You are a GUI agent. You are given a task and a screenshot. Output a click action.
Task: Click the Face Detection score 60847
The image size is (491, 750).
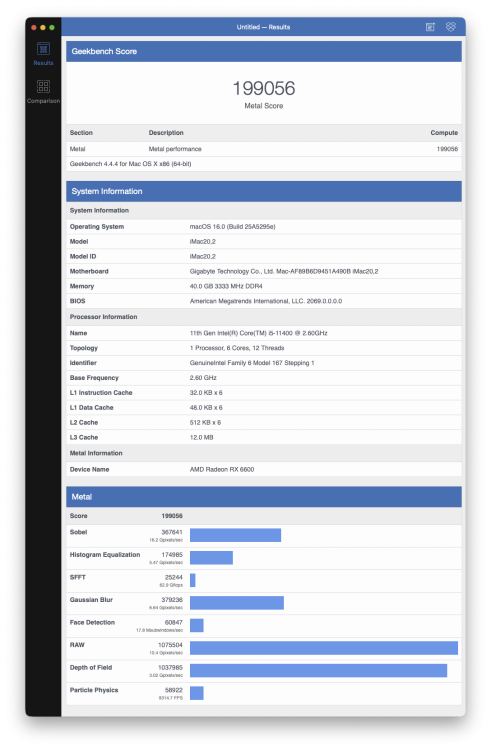pyautogui.click(x=174, y=623)
